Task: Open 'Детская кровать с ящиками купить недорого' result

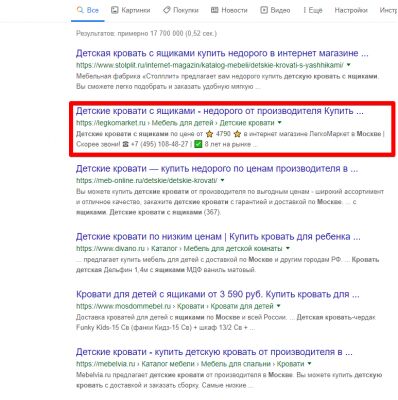Action: (222, 53)
